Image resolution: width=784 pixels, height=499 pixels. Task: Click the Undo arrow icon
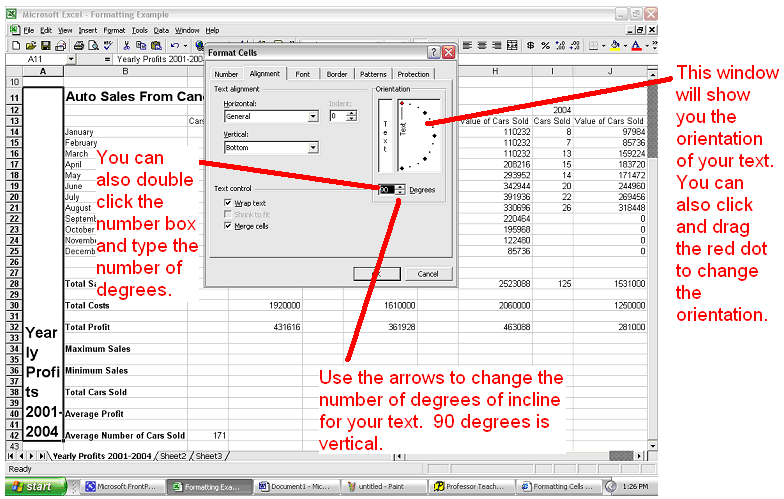tap(174, 46)
